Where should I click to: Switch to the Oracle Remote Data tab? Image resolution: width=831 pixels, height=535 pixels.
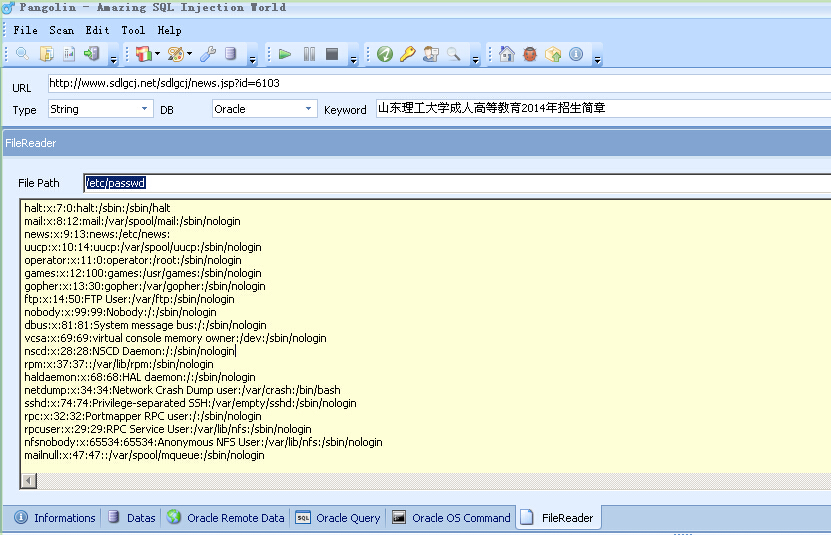(226, 518)
